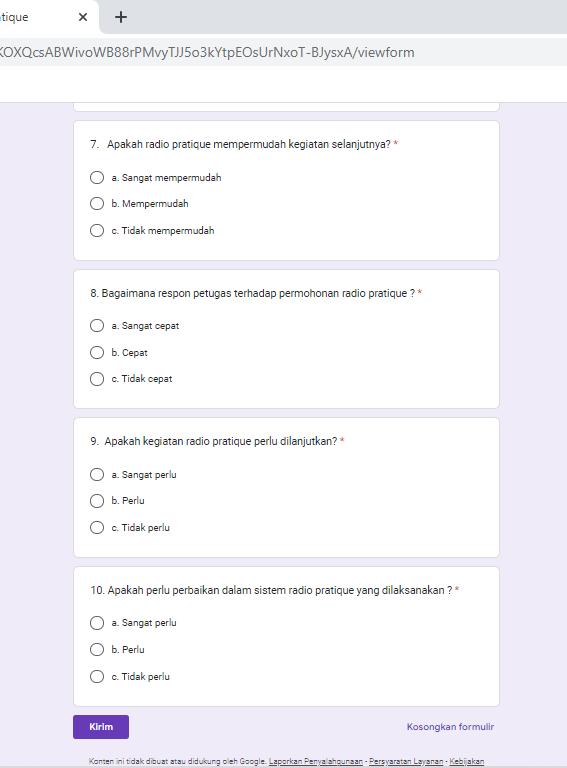Open Persyaratan Layanan link
The width and height of the screenshot is (567, 768).
pos(406,761)
